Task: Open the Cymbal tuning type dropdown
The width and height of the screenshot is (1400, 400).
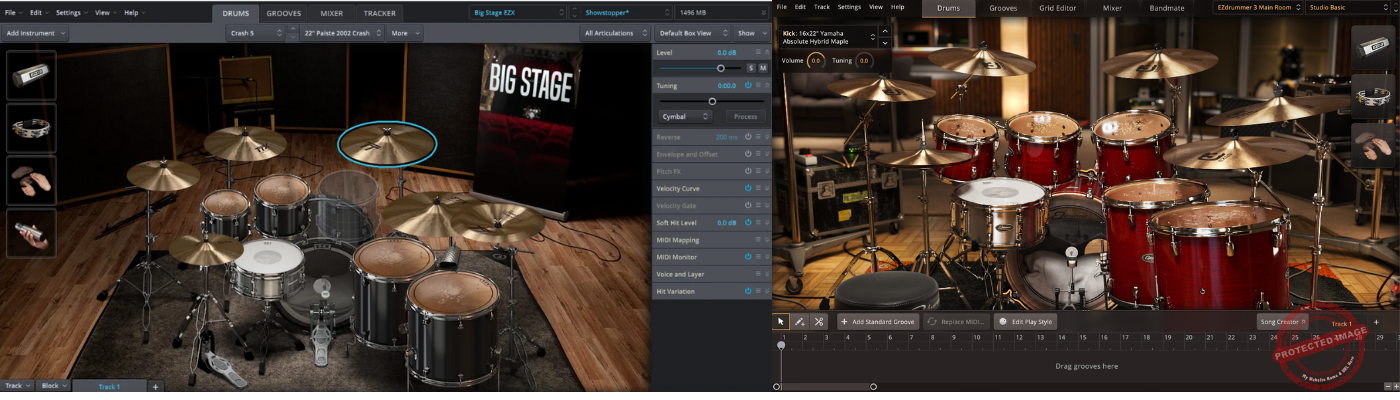Action: (x=685, y=117)
